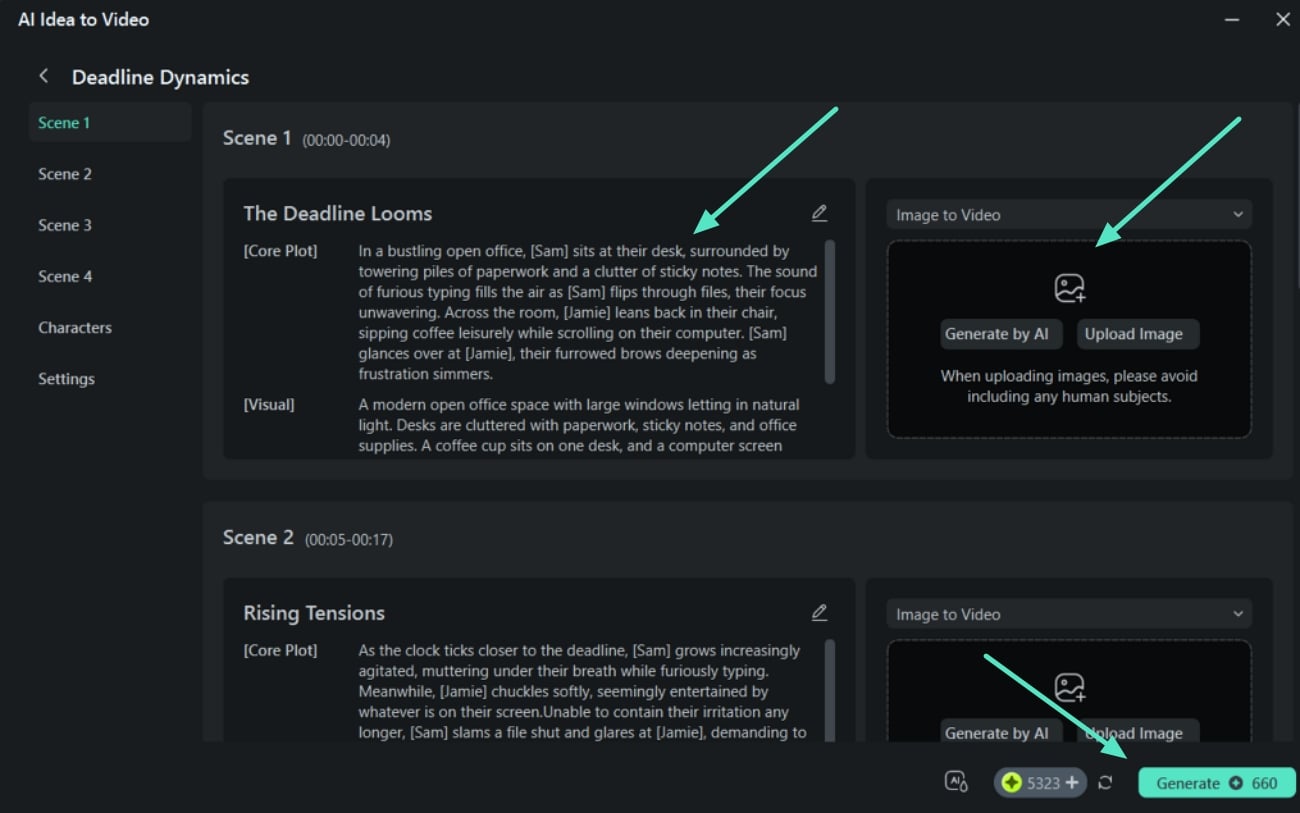Image resolution: width=1300 pixels, height=813 pixels.
Task: Edit the Rising Tensions scene text
Action: click(819, 612)
